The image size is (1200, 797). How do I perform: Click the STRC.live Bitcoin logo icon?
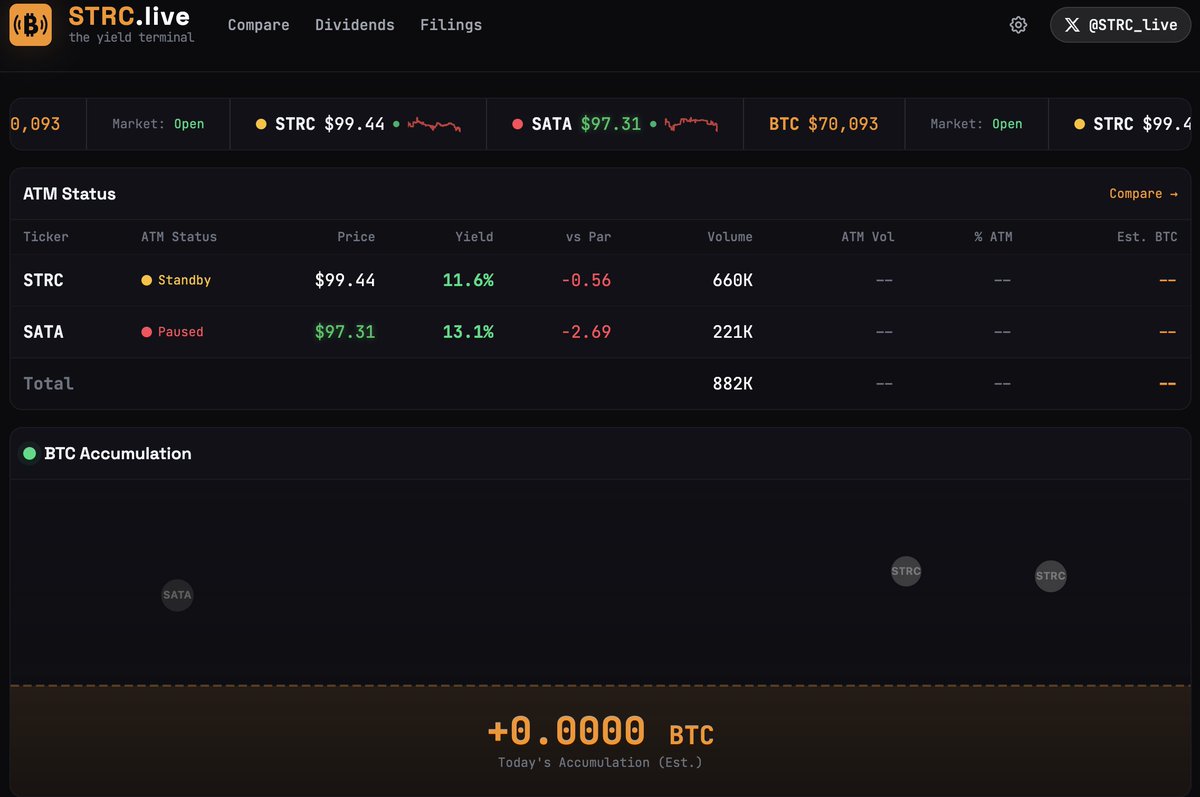[x=30, y=24]
